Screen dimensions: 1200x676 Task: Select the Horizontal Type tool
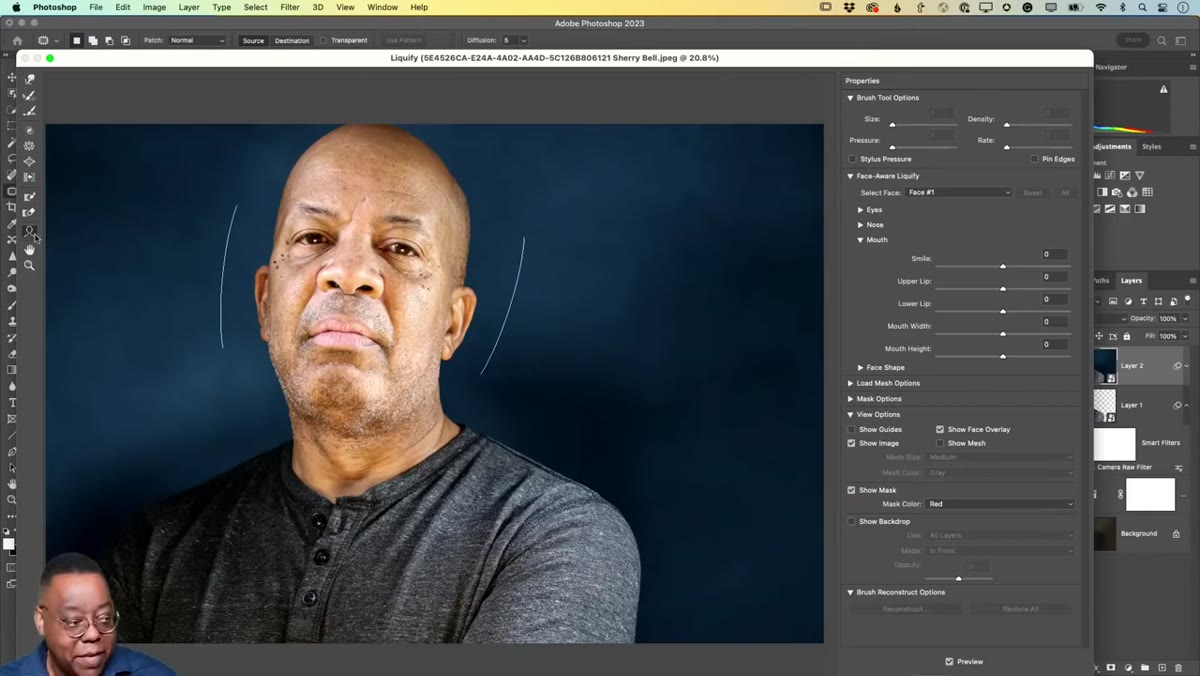coord(12,403)
